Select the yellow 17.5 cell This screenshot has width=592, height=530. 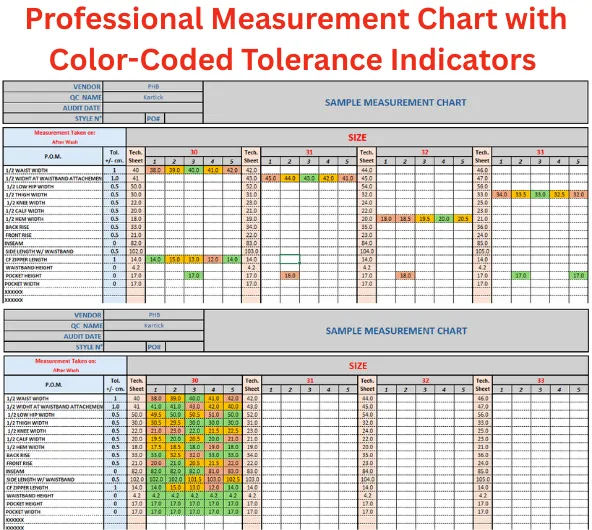point(156,447)
